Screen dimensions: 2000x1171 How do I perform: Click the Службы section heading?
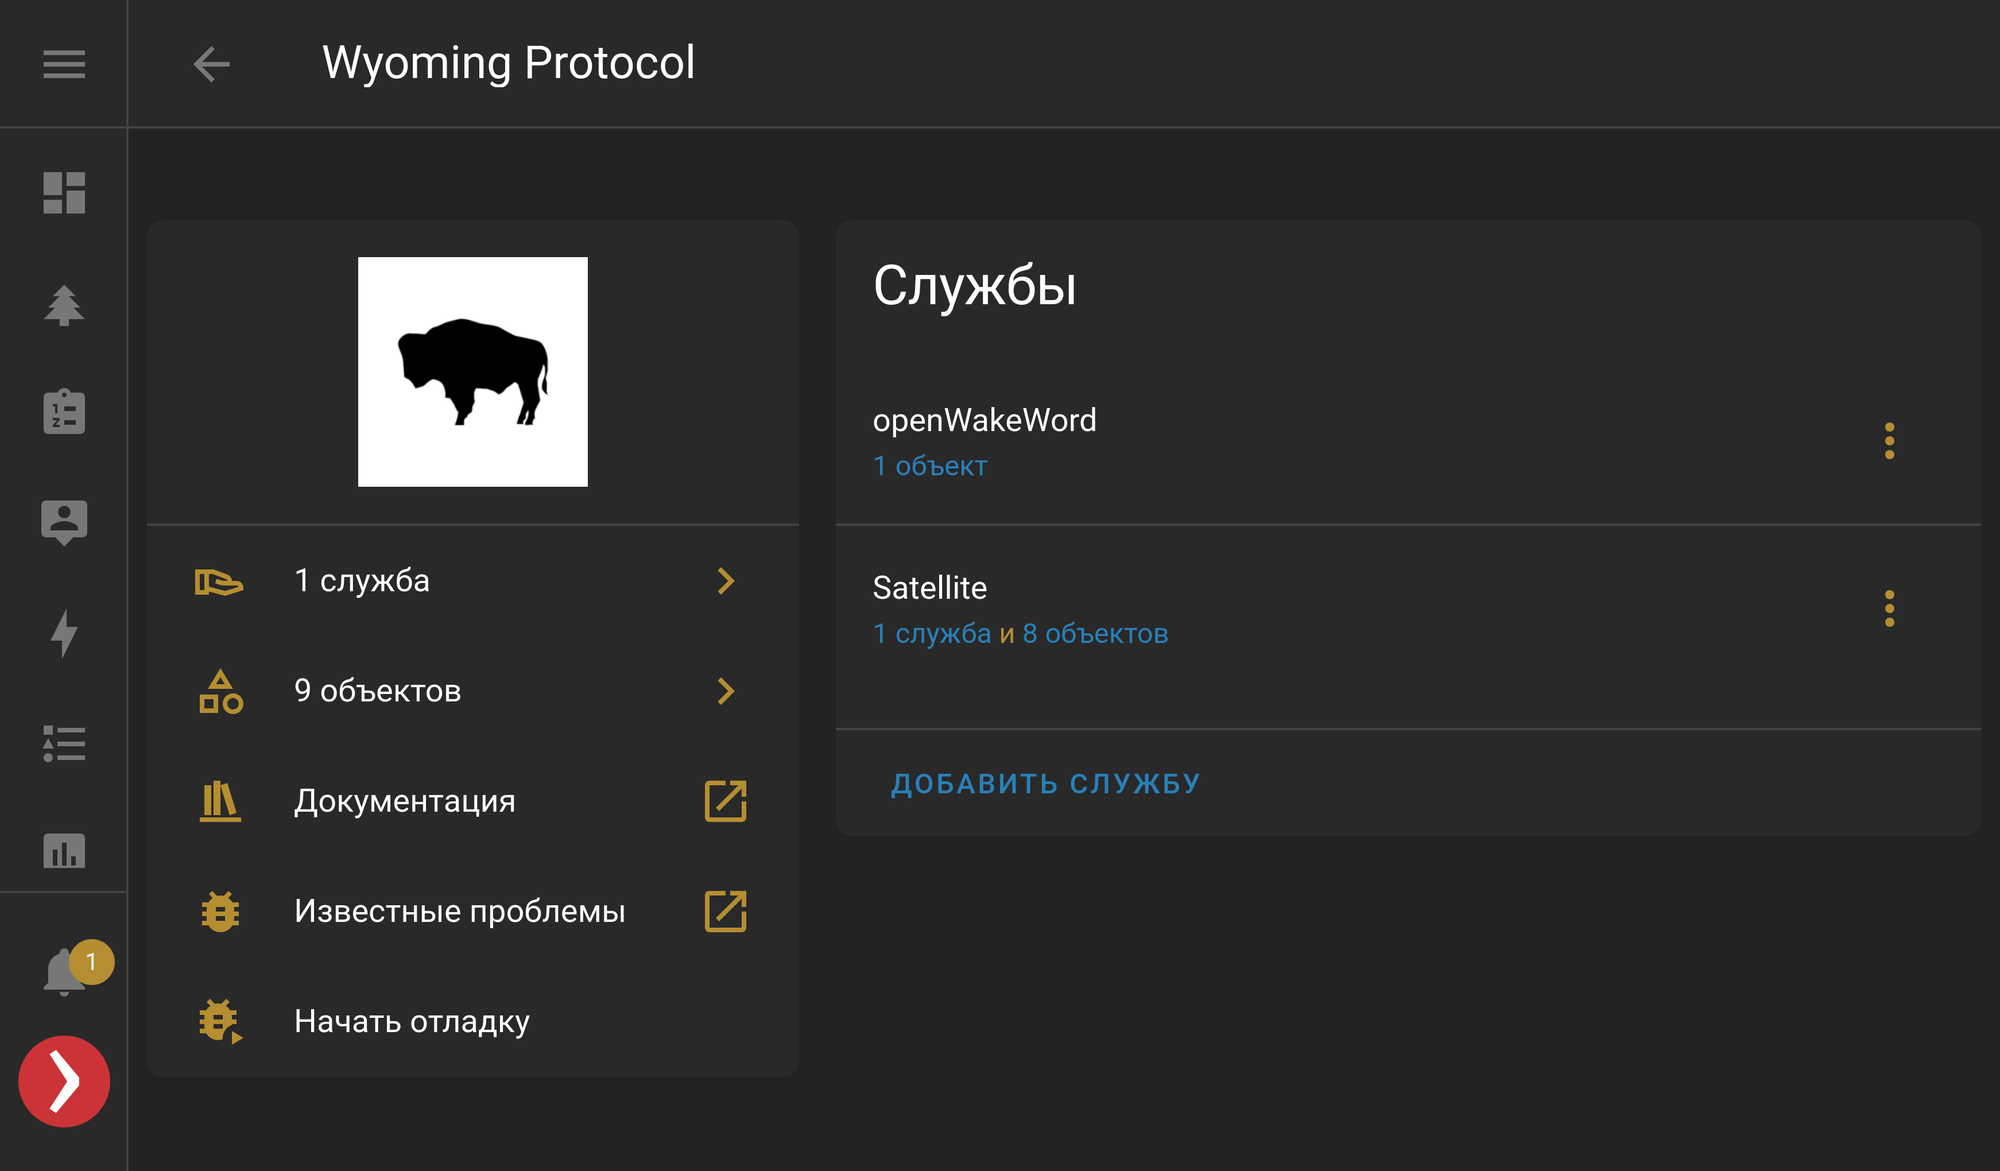(x=975, y=286)
